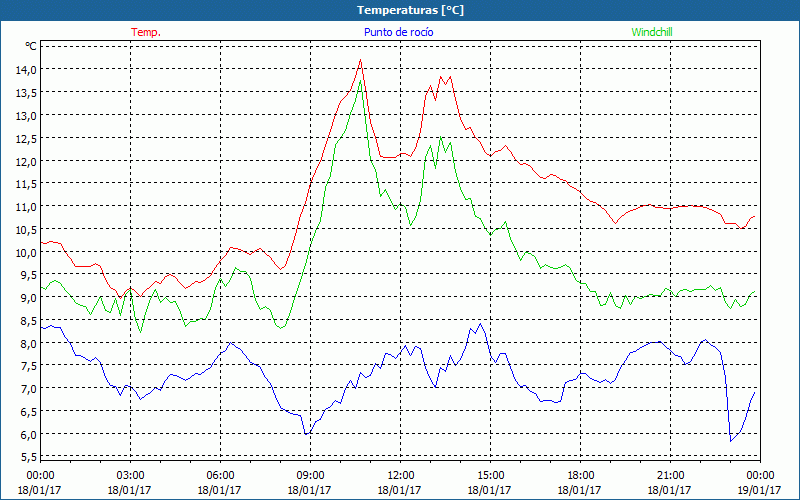Select the red 'Temp.' legend label
The image size is (800, 500).
point(146,32)
